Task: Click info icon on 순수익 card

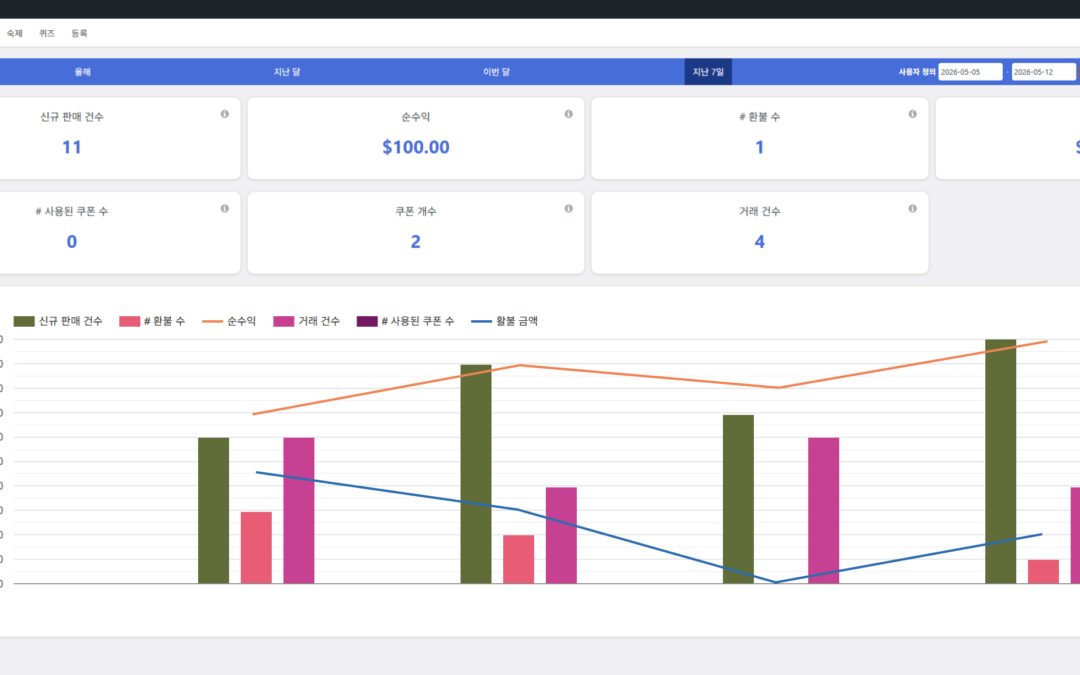Action: pyautogui.click(x=568, y=114)
